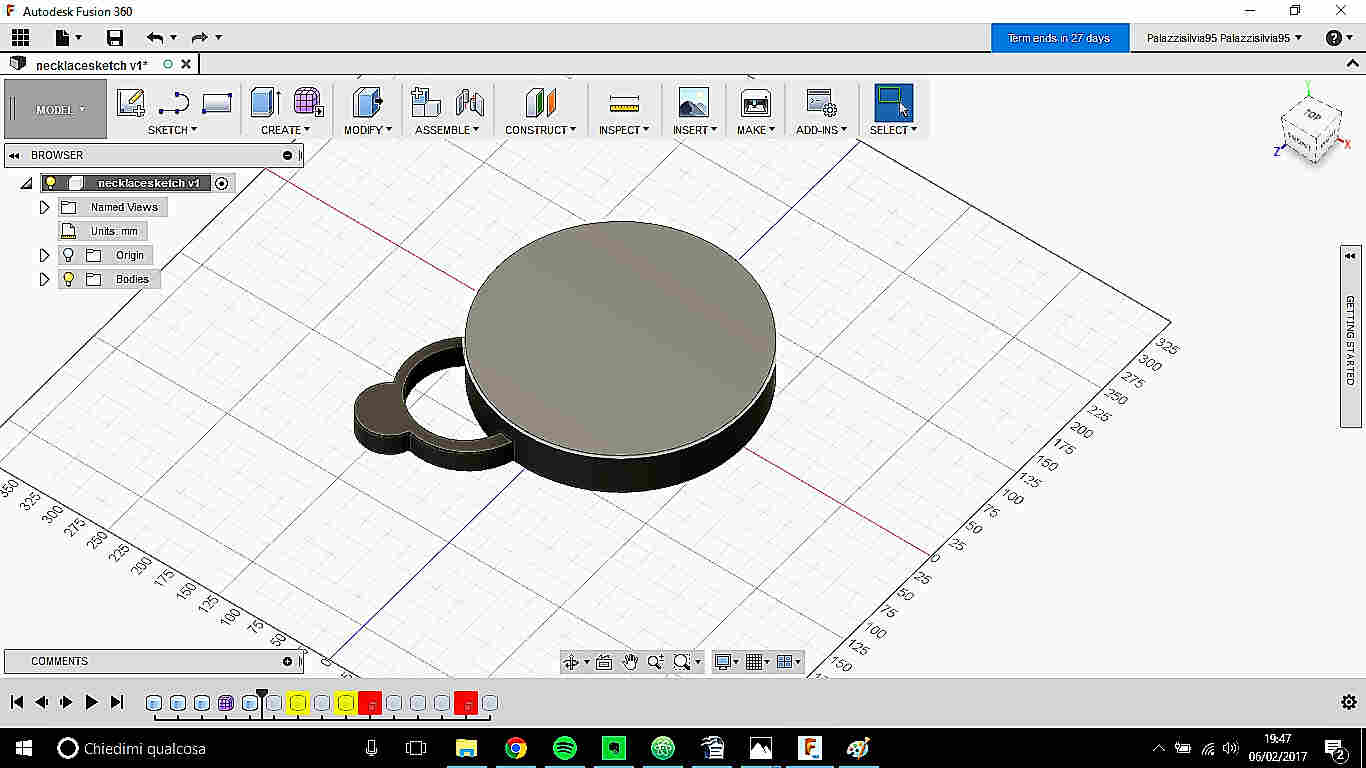Image resolution: width=1366 pixels, height=768 pixels.
Task: Click the timeline playhead marker
Action: (x=262, y=693)
